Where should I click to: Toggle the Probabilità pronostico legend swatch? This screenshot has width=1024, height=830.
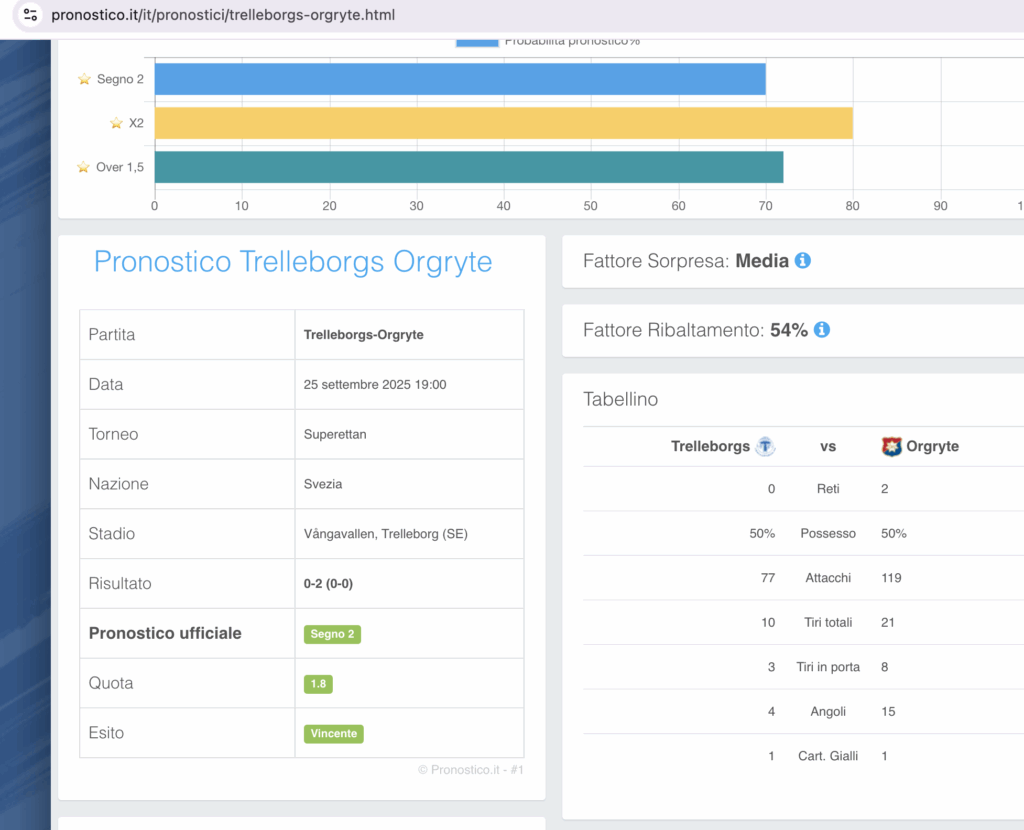[x=477, y=42]
